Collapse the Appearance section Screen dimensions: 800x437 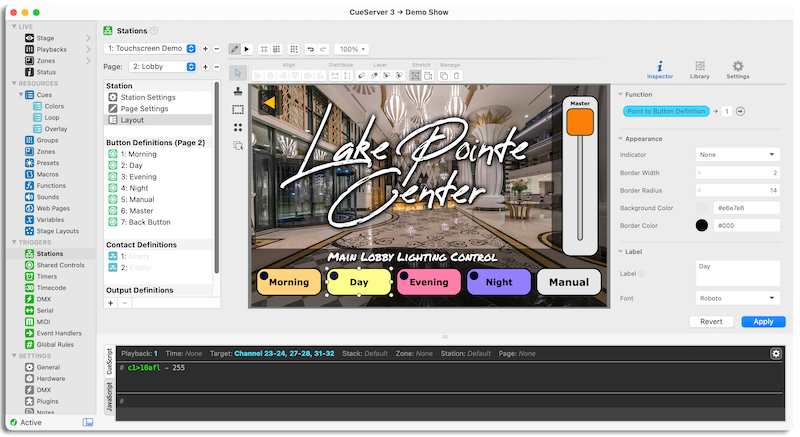point(620,139)
